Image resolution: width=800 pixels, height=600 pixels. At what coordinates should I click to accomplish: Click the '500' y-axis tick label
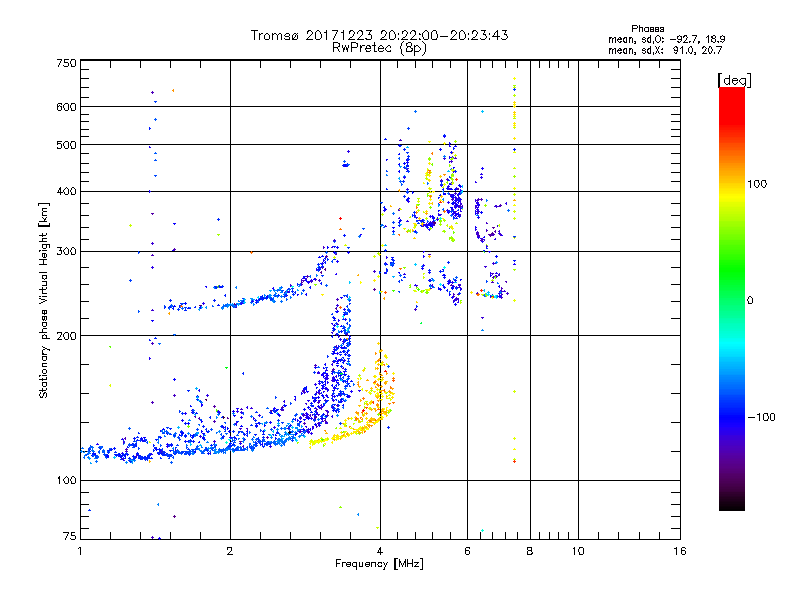(x=66, y=145)
